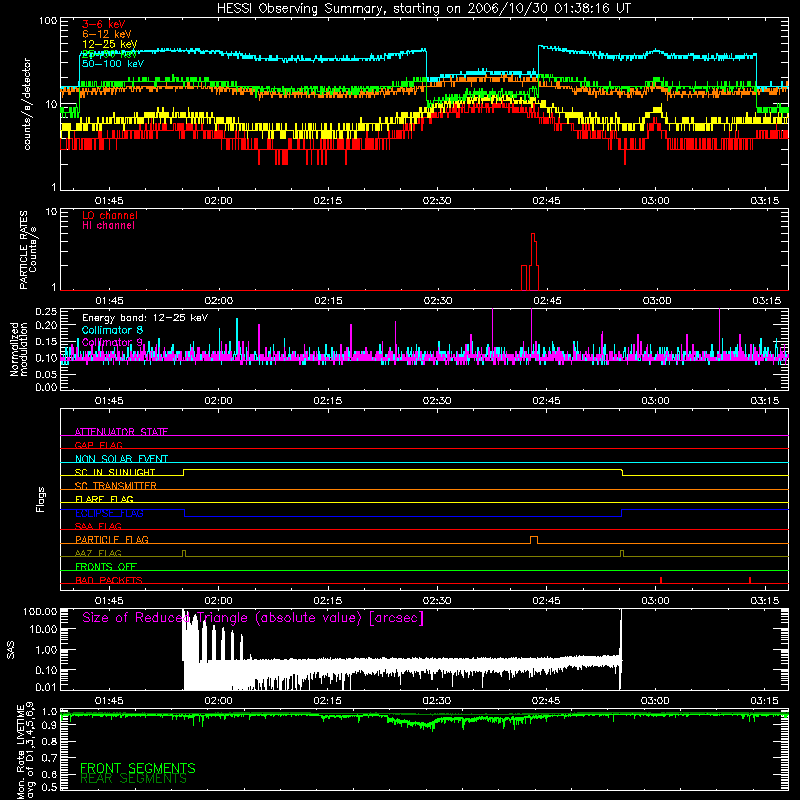Click the vertical 'Flags' axis label

[x=40, y=499]
